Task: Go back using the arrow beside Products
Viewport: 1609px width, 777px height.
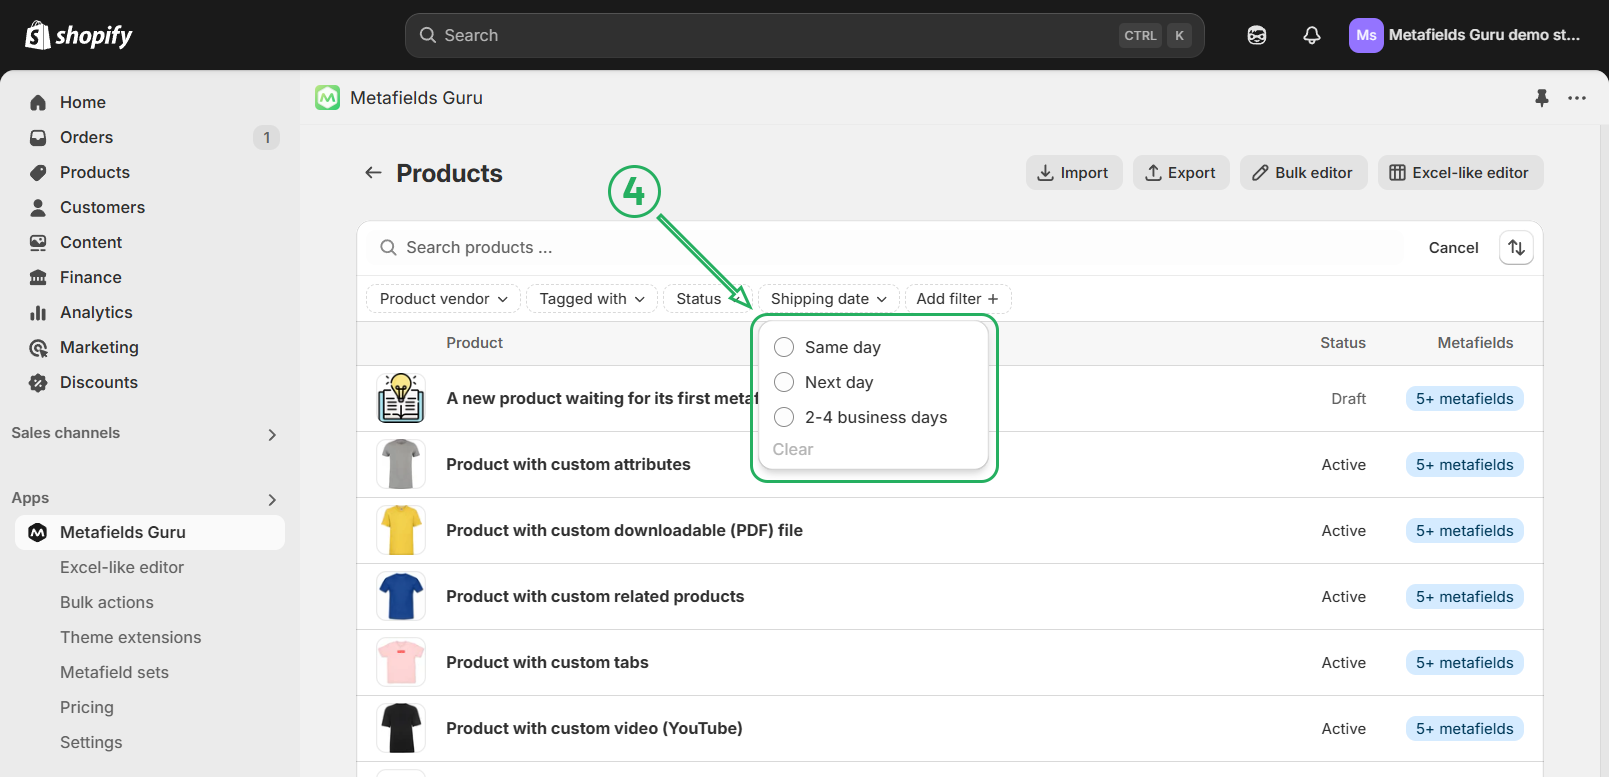Action: coord(373,173)
